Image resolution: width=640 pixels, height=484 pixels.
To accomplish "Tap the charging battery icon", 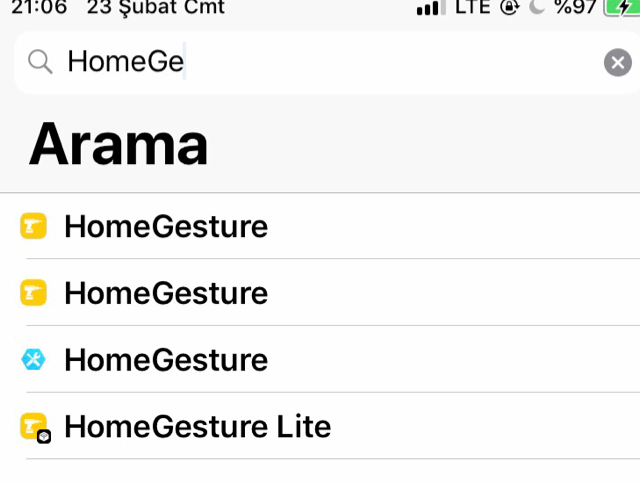I will pos(620,8).
